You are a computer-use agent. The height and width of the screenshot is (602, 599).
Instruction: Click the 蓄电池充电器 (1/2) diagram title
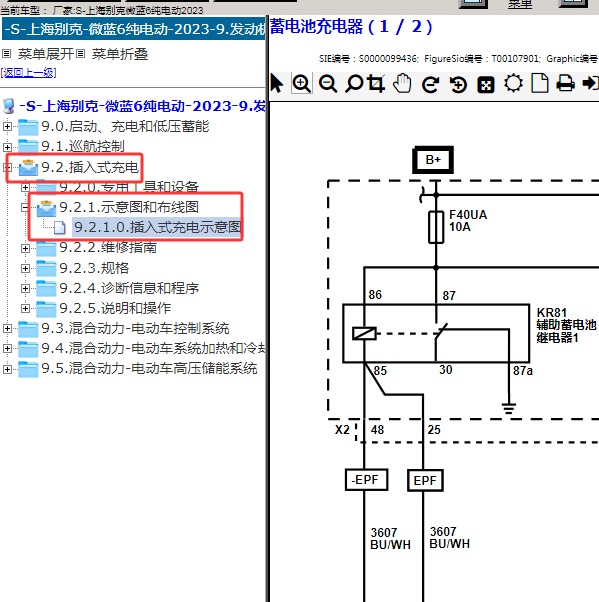click(351, 27)
